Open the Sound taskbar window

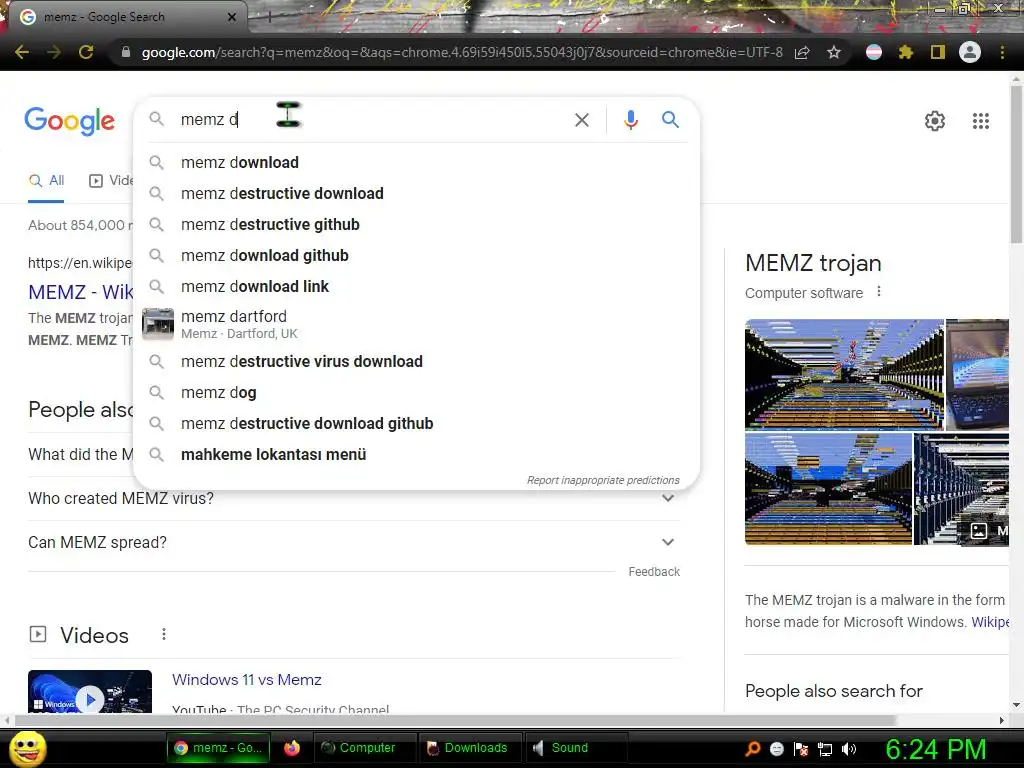(577, 748)
